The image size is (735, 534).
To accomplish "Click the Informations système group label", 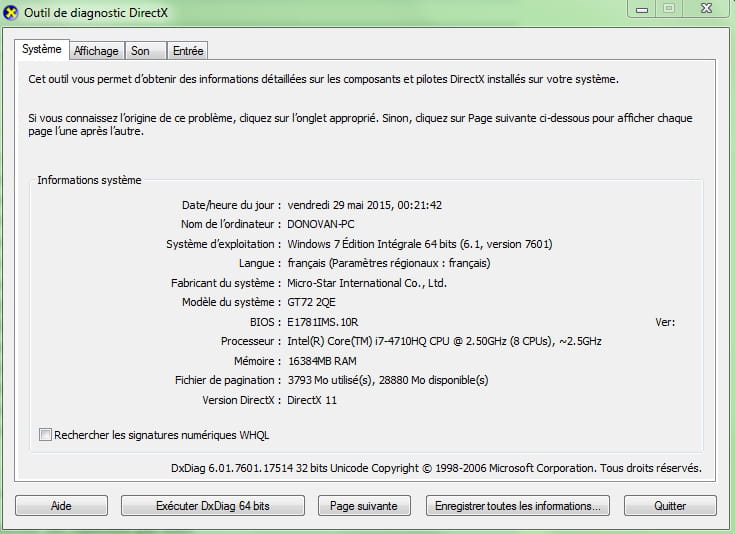I will [89, 180].
